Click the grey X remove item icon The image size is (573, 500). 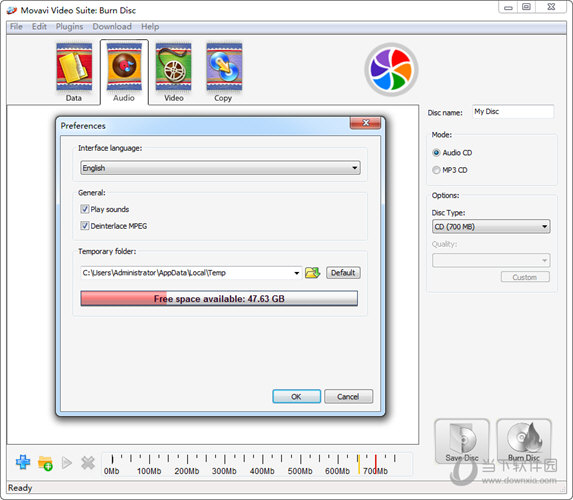pyautogui.click(x=88, y=463)
